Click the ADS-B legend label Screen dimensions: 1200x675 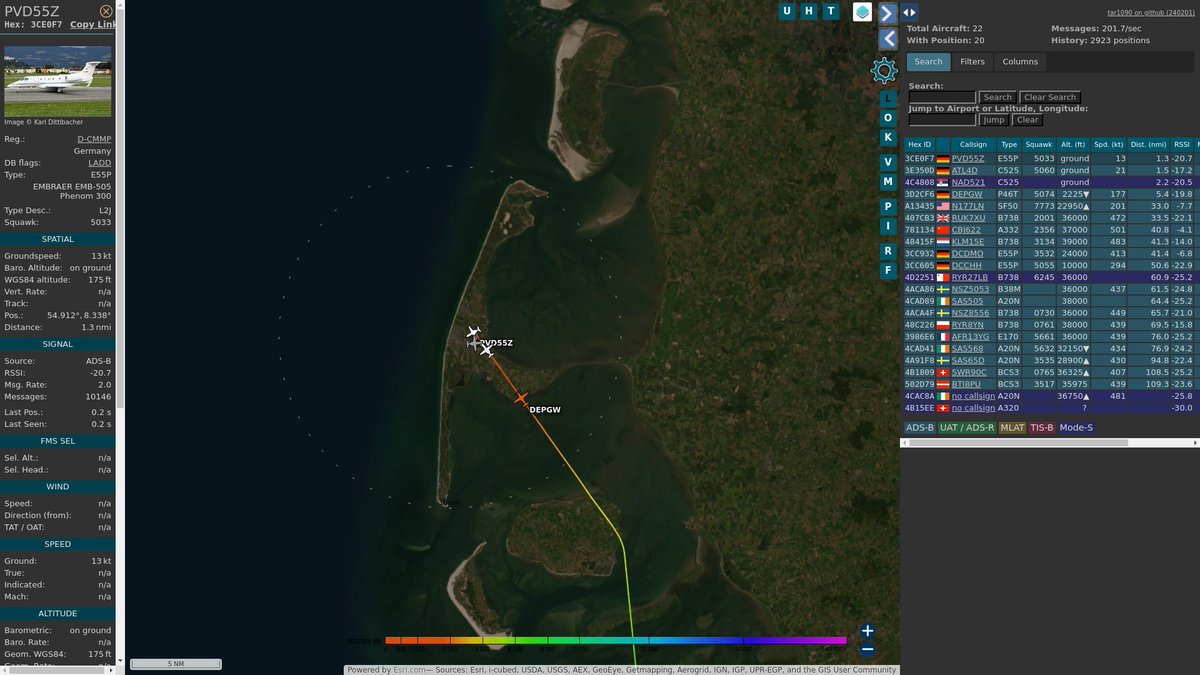(919, 428)
